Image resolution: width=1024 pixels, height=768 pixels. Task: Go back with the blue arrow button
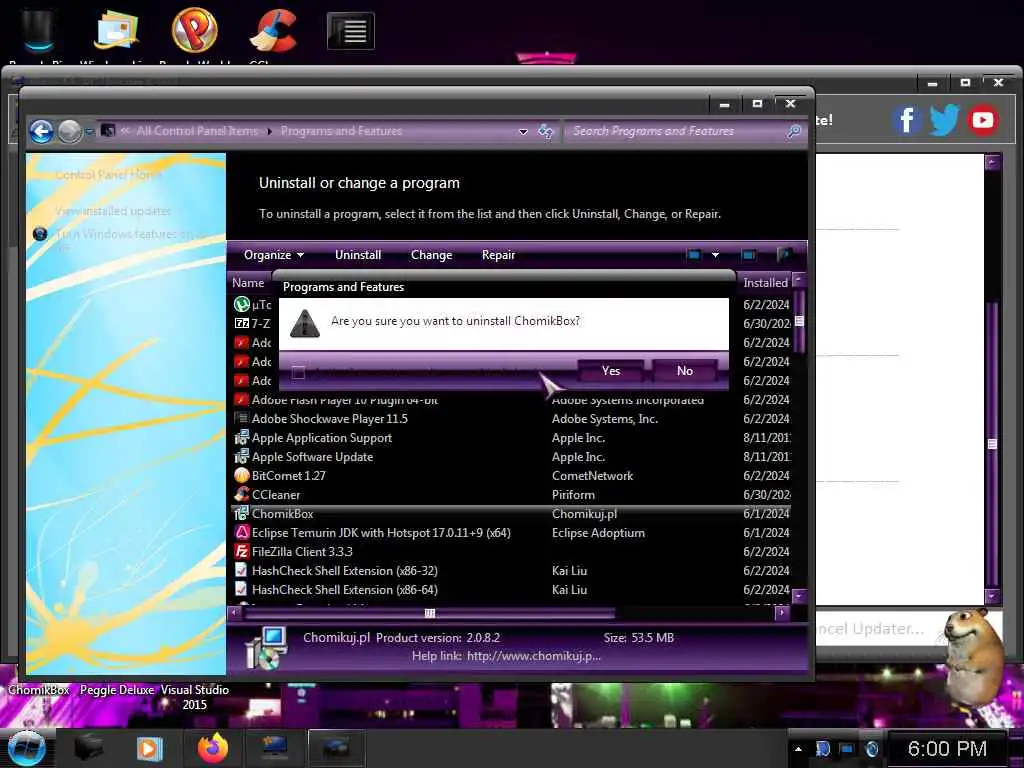click(x=42, y=131)
